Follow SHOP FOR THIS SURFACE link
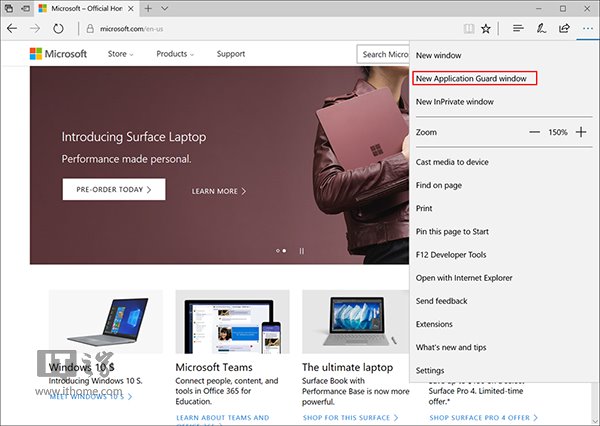Image resolution: width=600 pixels, height=426 pixels. pos(351,418)
